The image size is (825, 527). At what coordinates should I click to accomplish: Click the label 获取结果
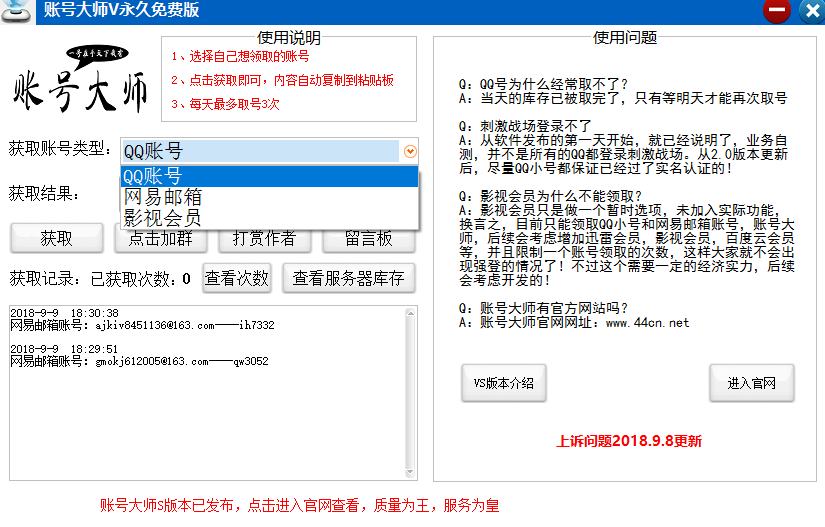[44, 194]
